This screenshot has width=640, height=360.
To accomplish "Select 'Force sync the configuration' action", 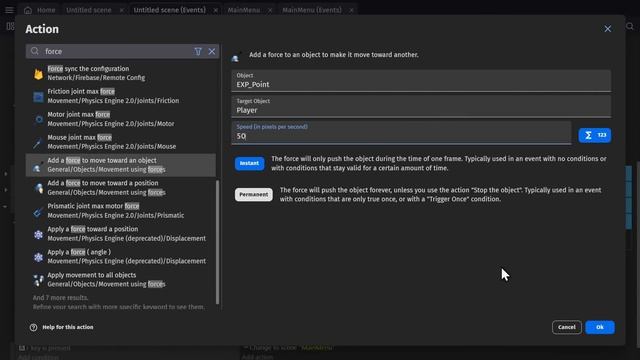I will pos(120,73).
